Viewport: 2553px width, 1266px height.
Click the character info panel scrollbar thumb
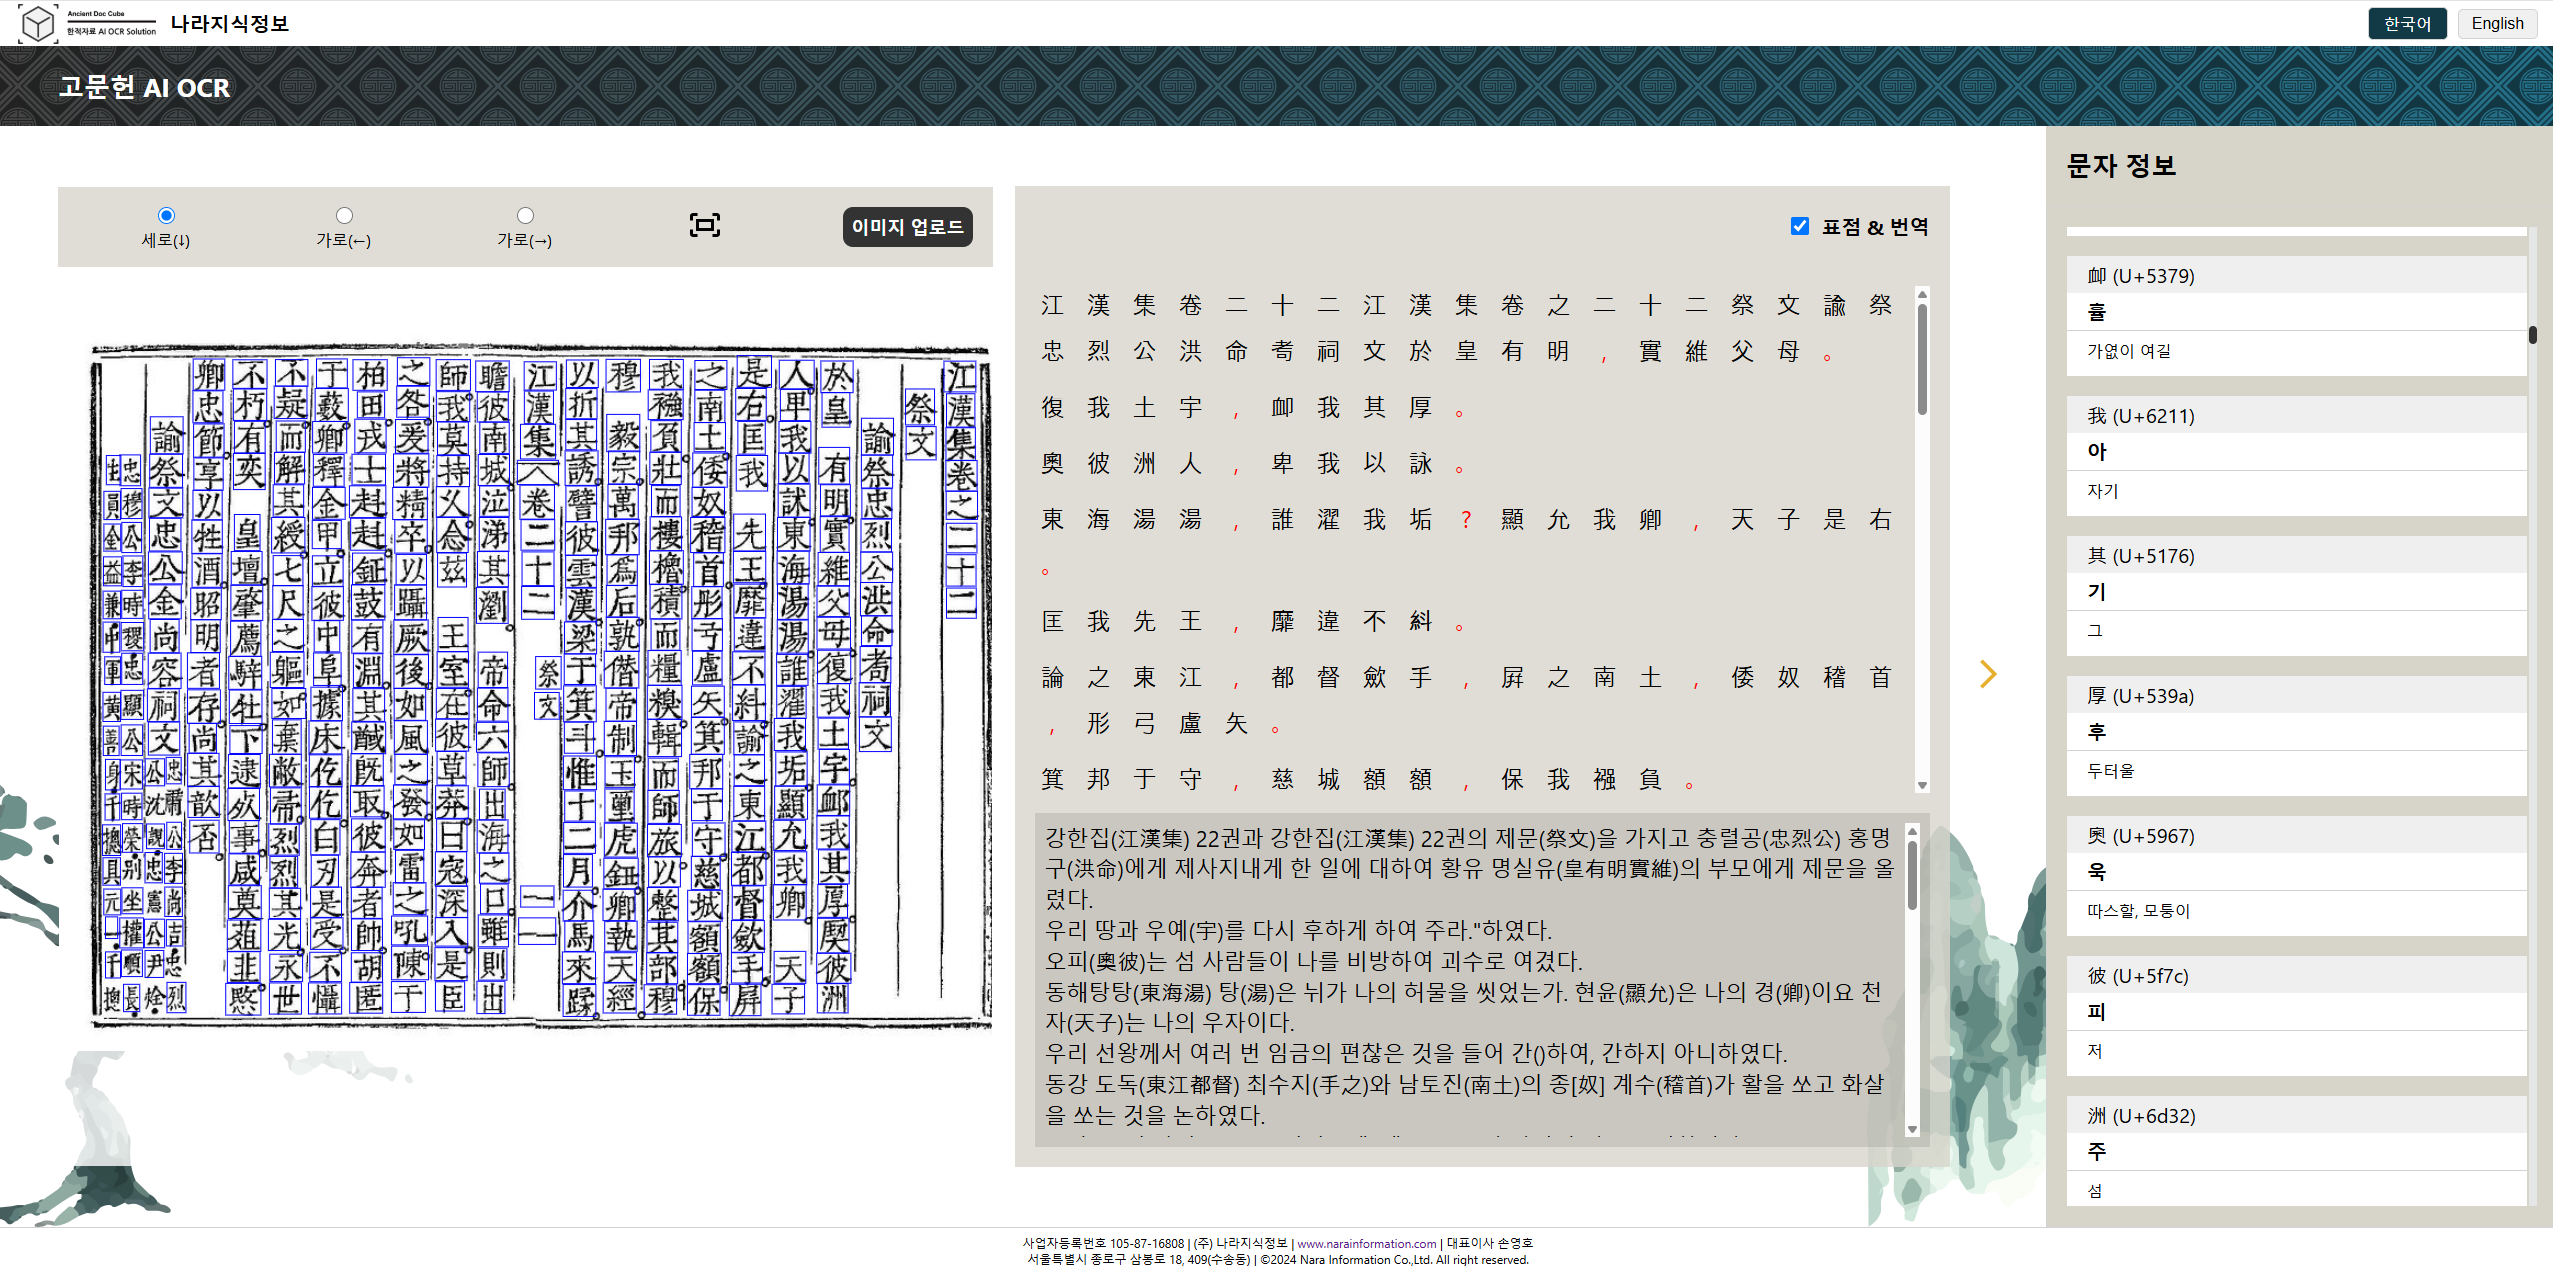click(2532, 334)
